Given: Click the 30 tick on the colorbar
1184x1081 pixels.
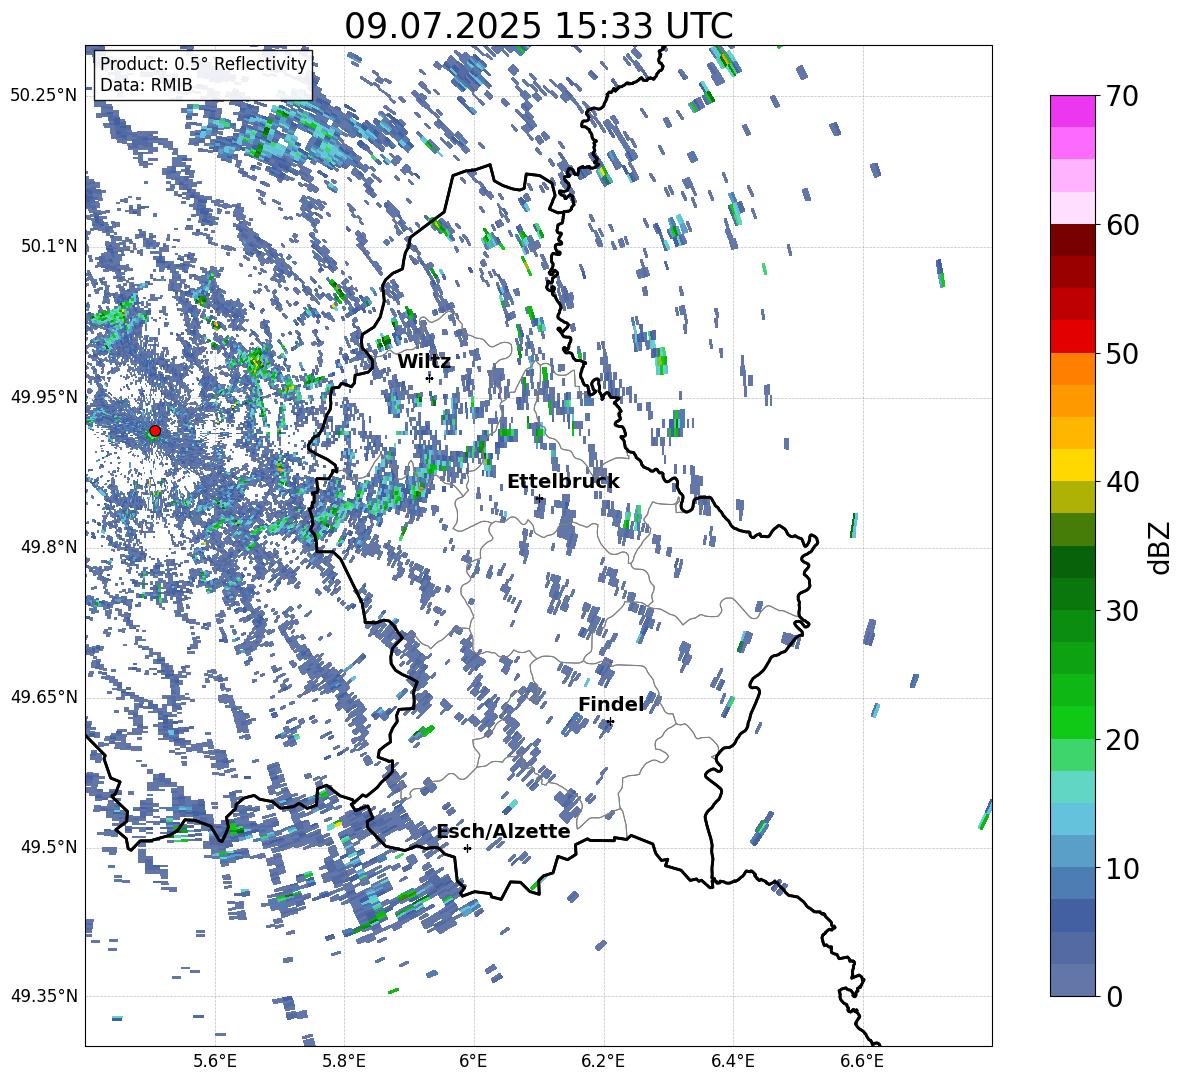Looking at the screenshot, I should click(1121, 611).
